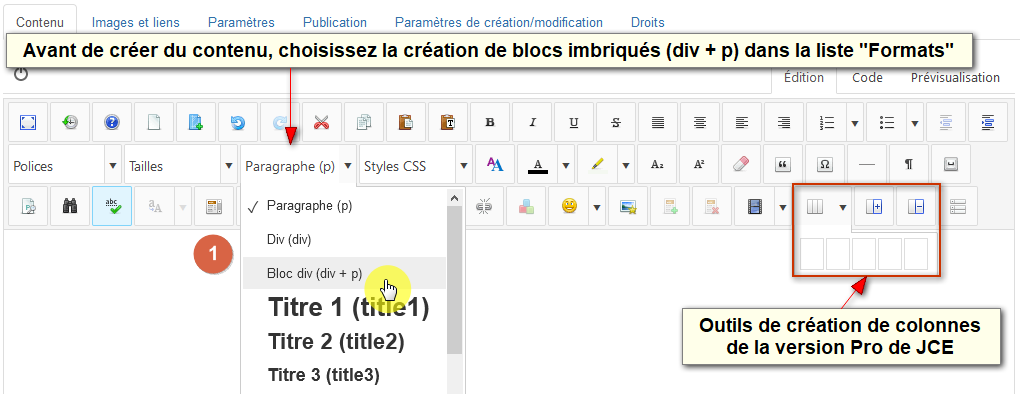Image resolution: width=1020 pixels, height=394 pixels.
Task: Click the Cut scissors icon
Action: pyautogui.click(x=321, y=122)
